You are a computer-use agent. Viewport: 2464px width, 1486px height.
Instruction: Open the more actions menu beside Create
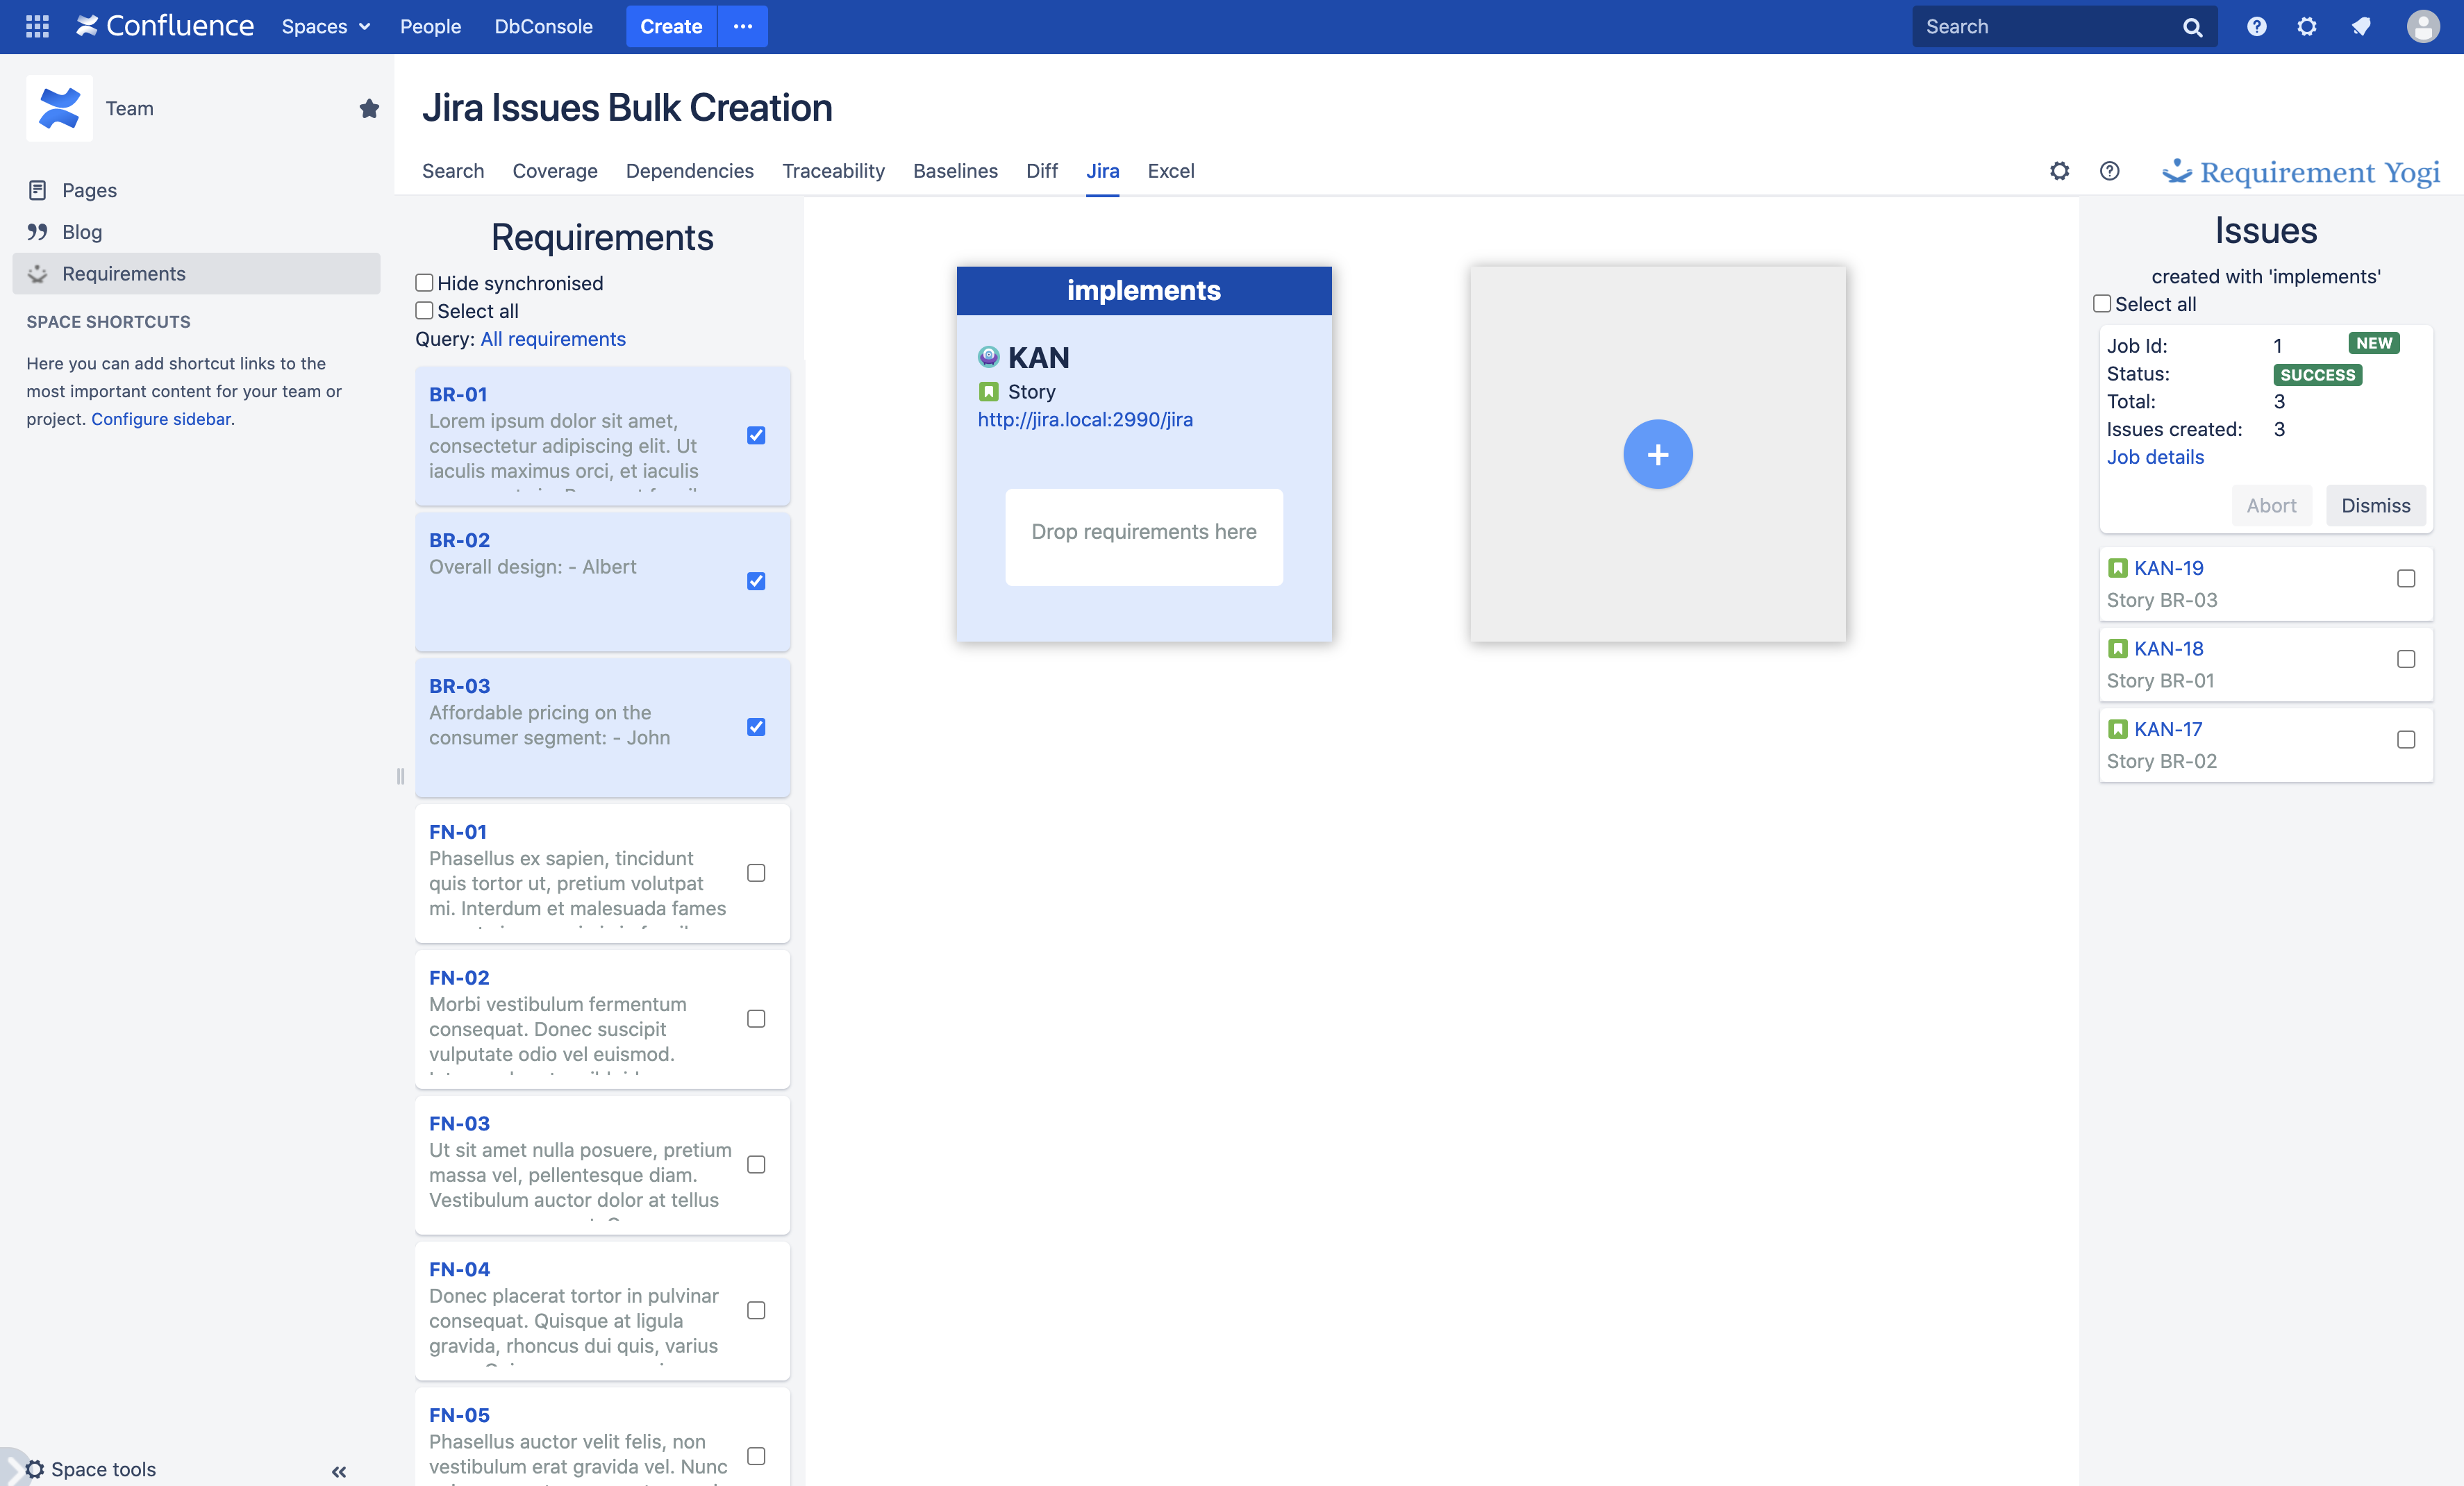742,27
